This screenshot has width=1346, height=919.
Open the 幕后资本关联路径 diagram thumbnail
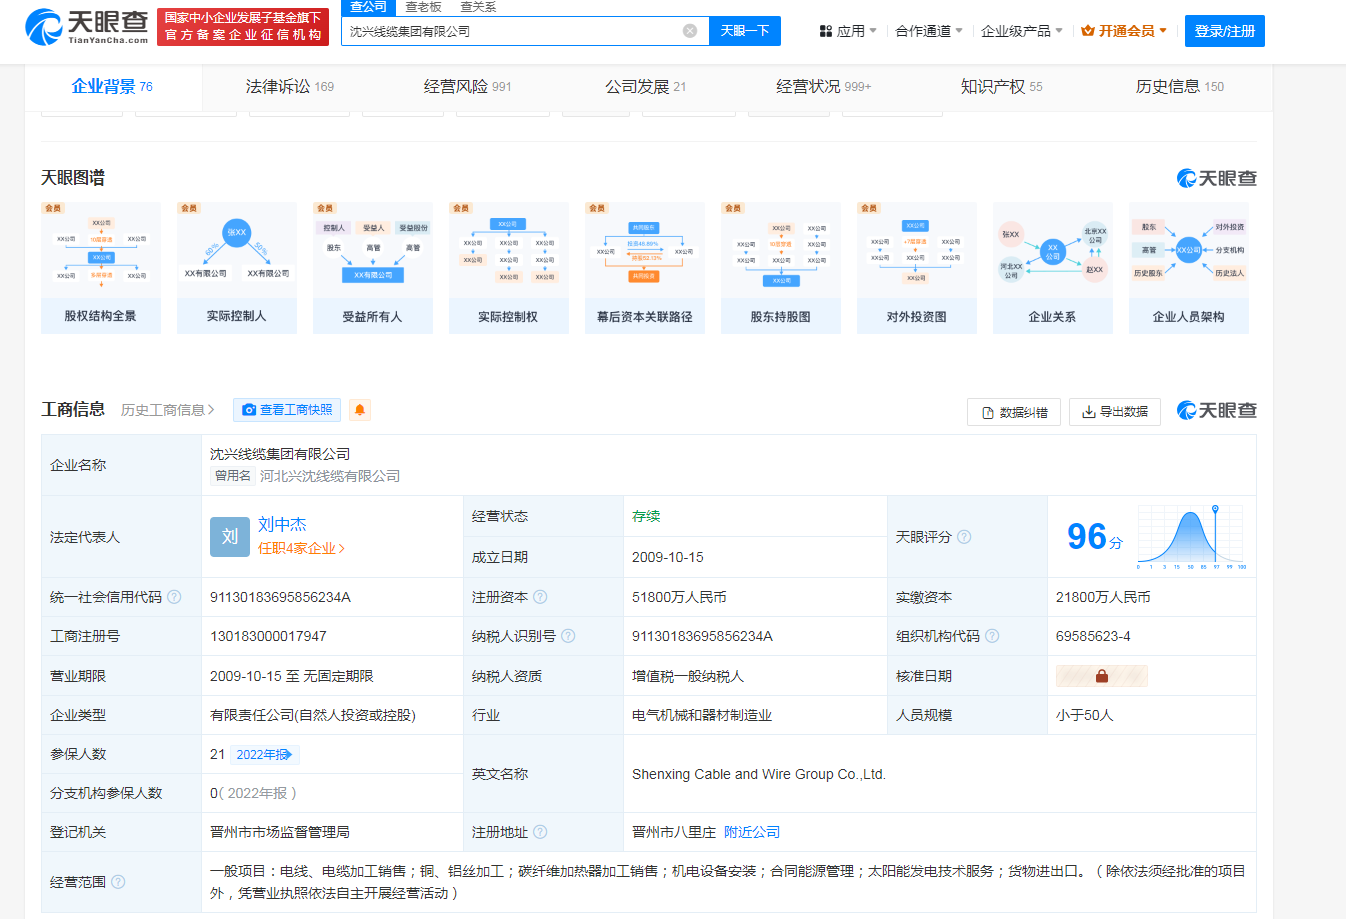645,268
